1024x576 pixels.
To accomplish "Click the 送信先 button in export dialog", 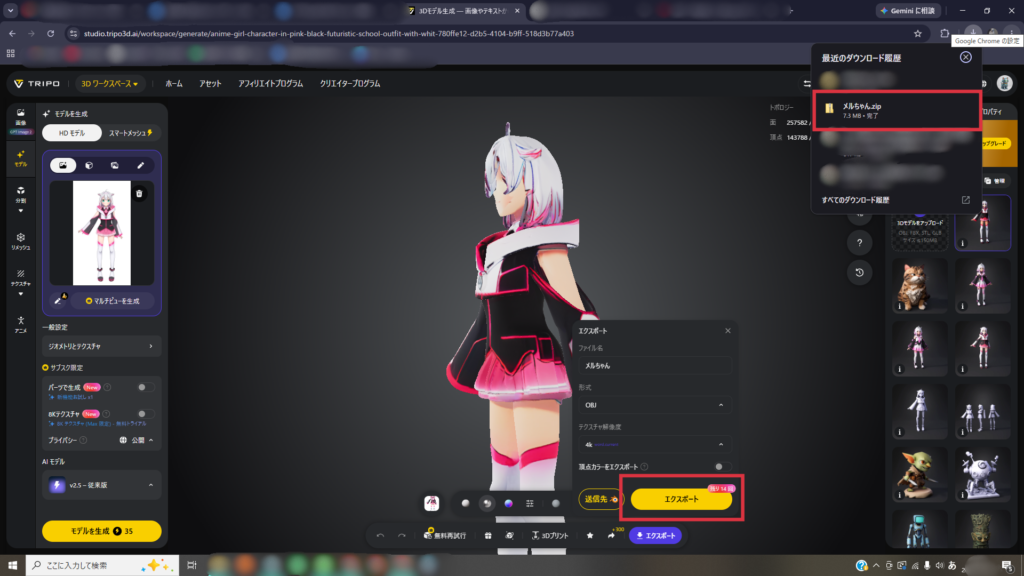I will 600,499.
